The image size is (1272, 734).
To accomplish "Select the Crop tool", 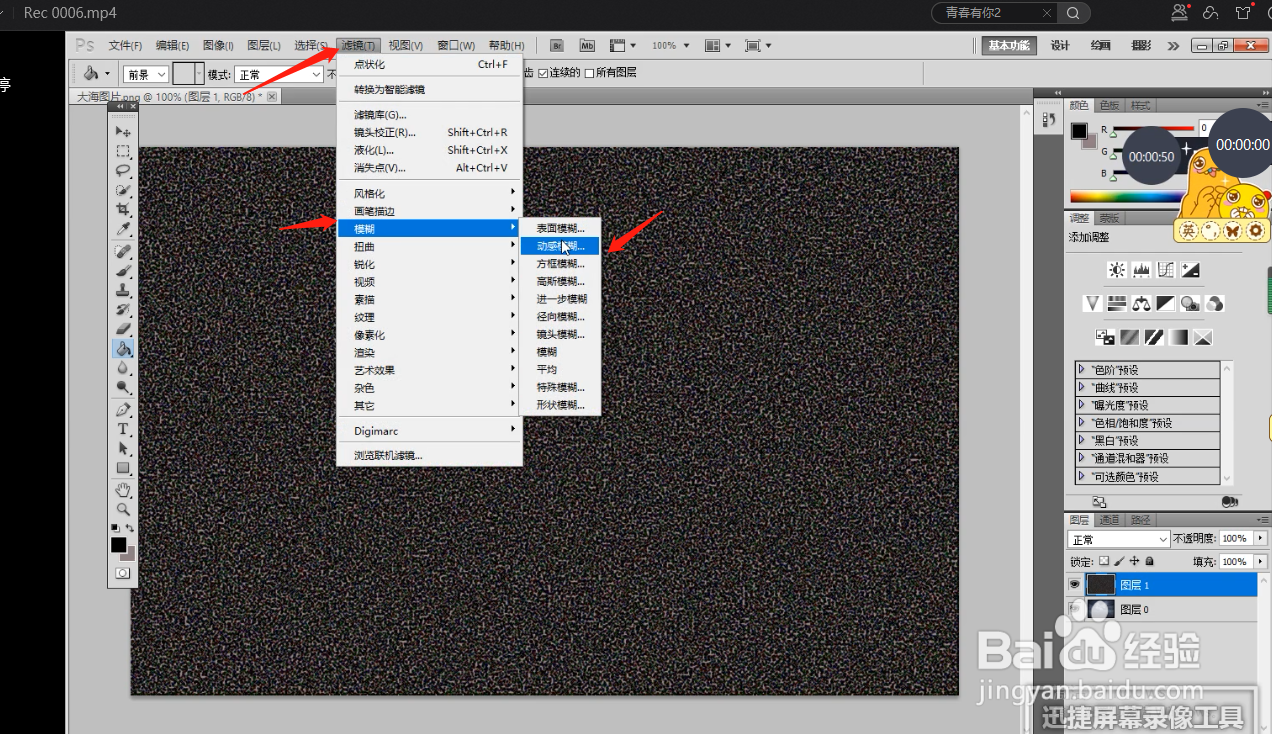I will click(123, 210).
